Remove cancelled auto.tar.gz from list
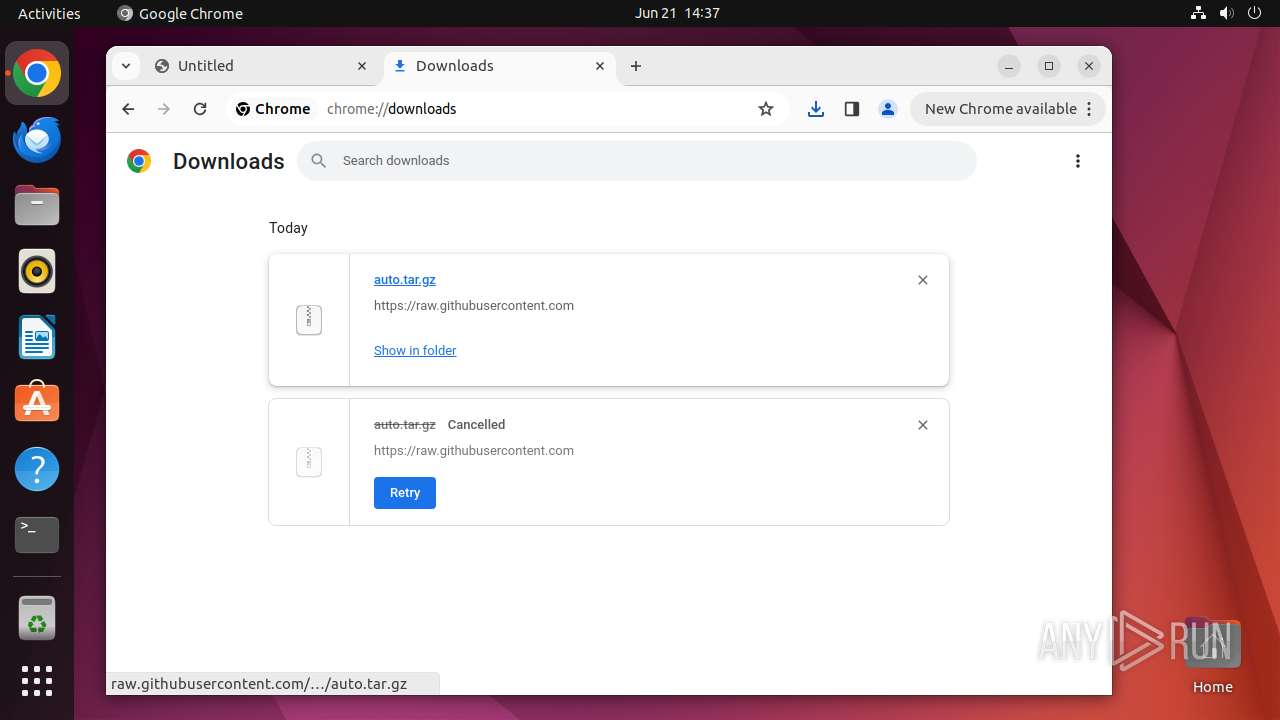Viewport: 1280px width, 720px height. click(923, 425)
